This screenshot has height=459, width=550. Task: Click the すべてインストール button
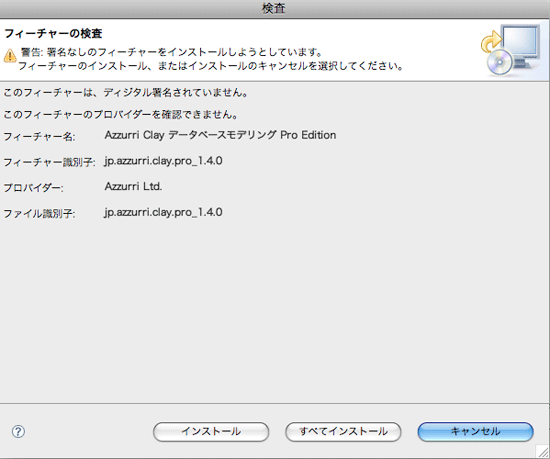[x=343, y=431]
